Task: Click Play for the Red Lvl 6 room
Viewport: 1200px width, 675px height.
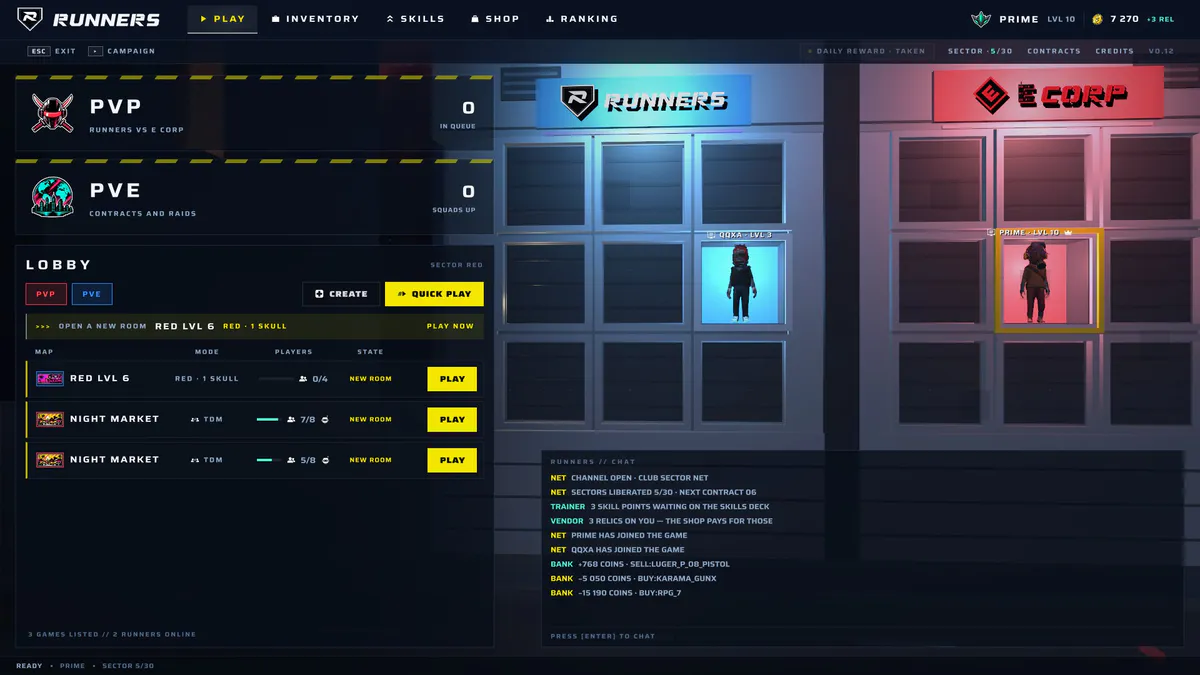Action: (x=452, y=379)
